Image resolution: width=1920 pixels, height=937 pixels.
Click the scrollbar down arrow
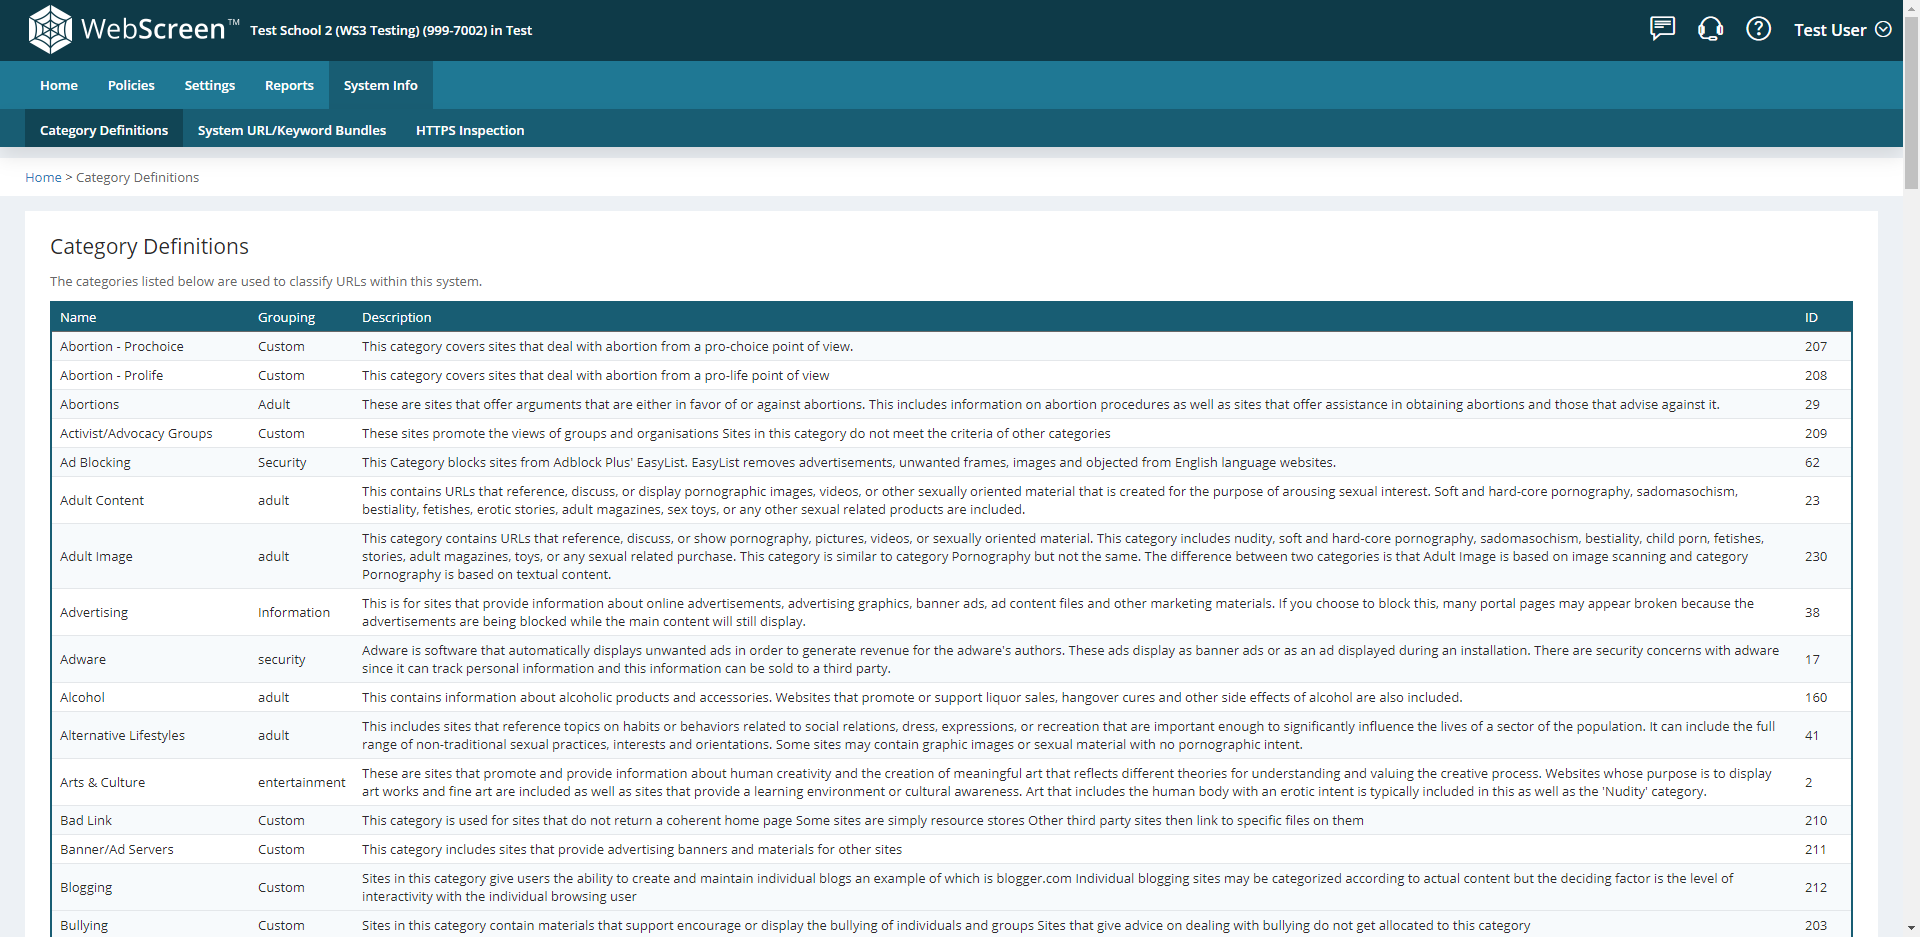tap(1911, 928)
